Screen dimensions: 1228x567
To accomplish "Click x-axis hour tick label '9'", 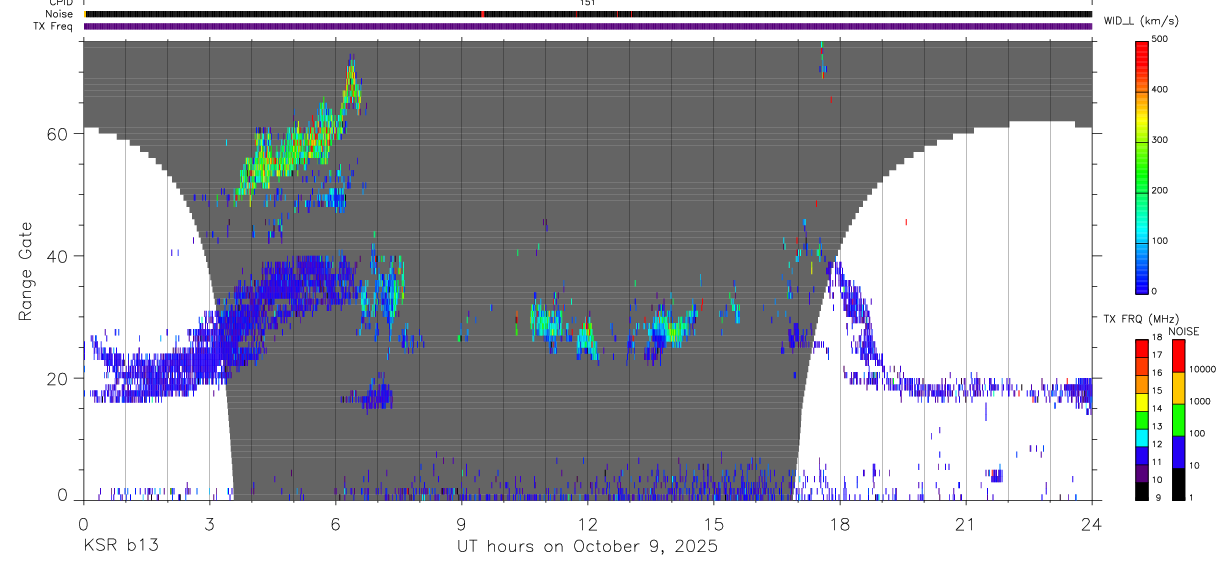I will pos(461,523).
